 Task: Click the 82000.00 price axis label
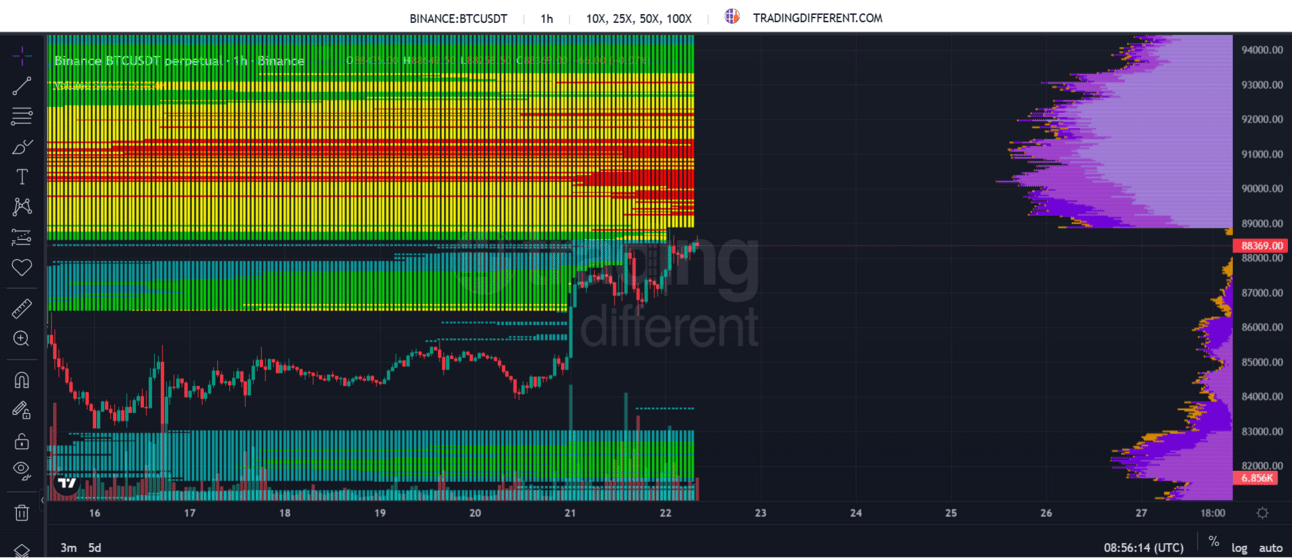tap(1262, 466)
